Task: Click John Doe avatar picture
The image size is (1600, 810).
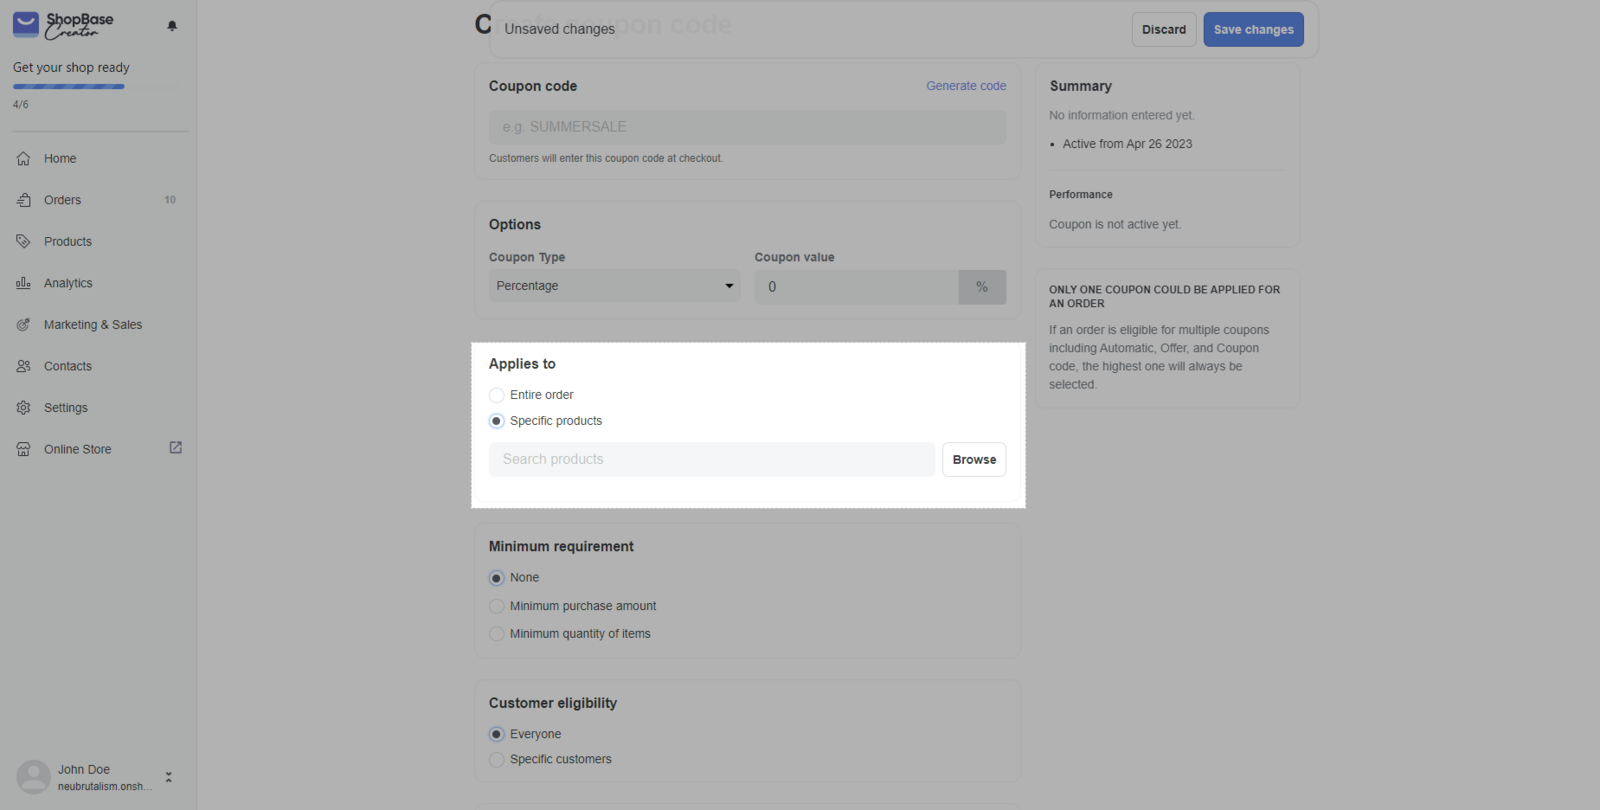Action: coord(33,777)
